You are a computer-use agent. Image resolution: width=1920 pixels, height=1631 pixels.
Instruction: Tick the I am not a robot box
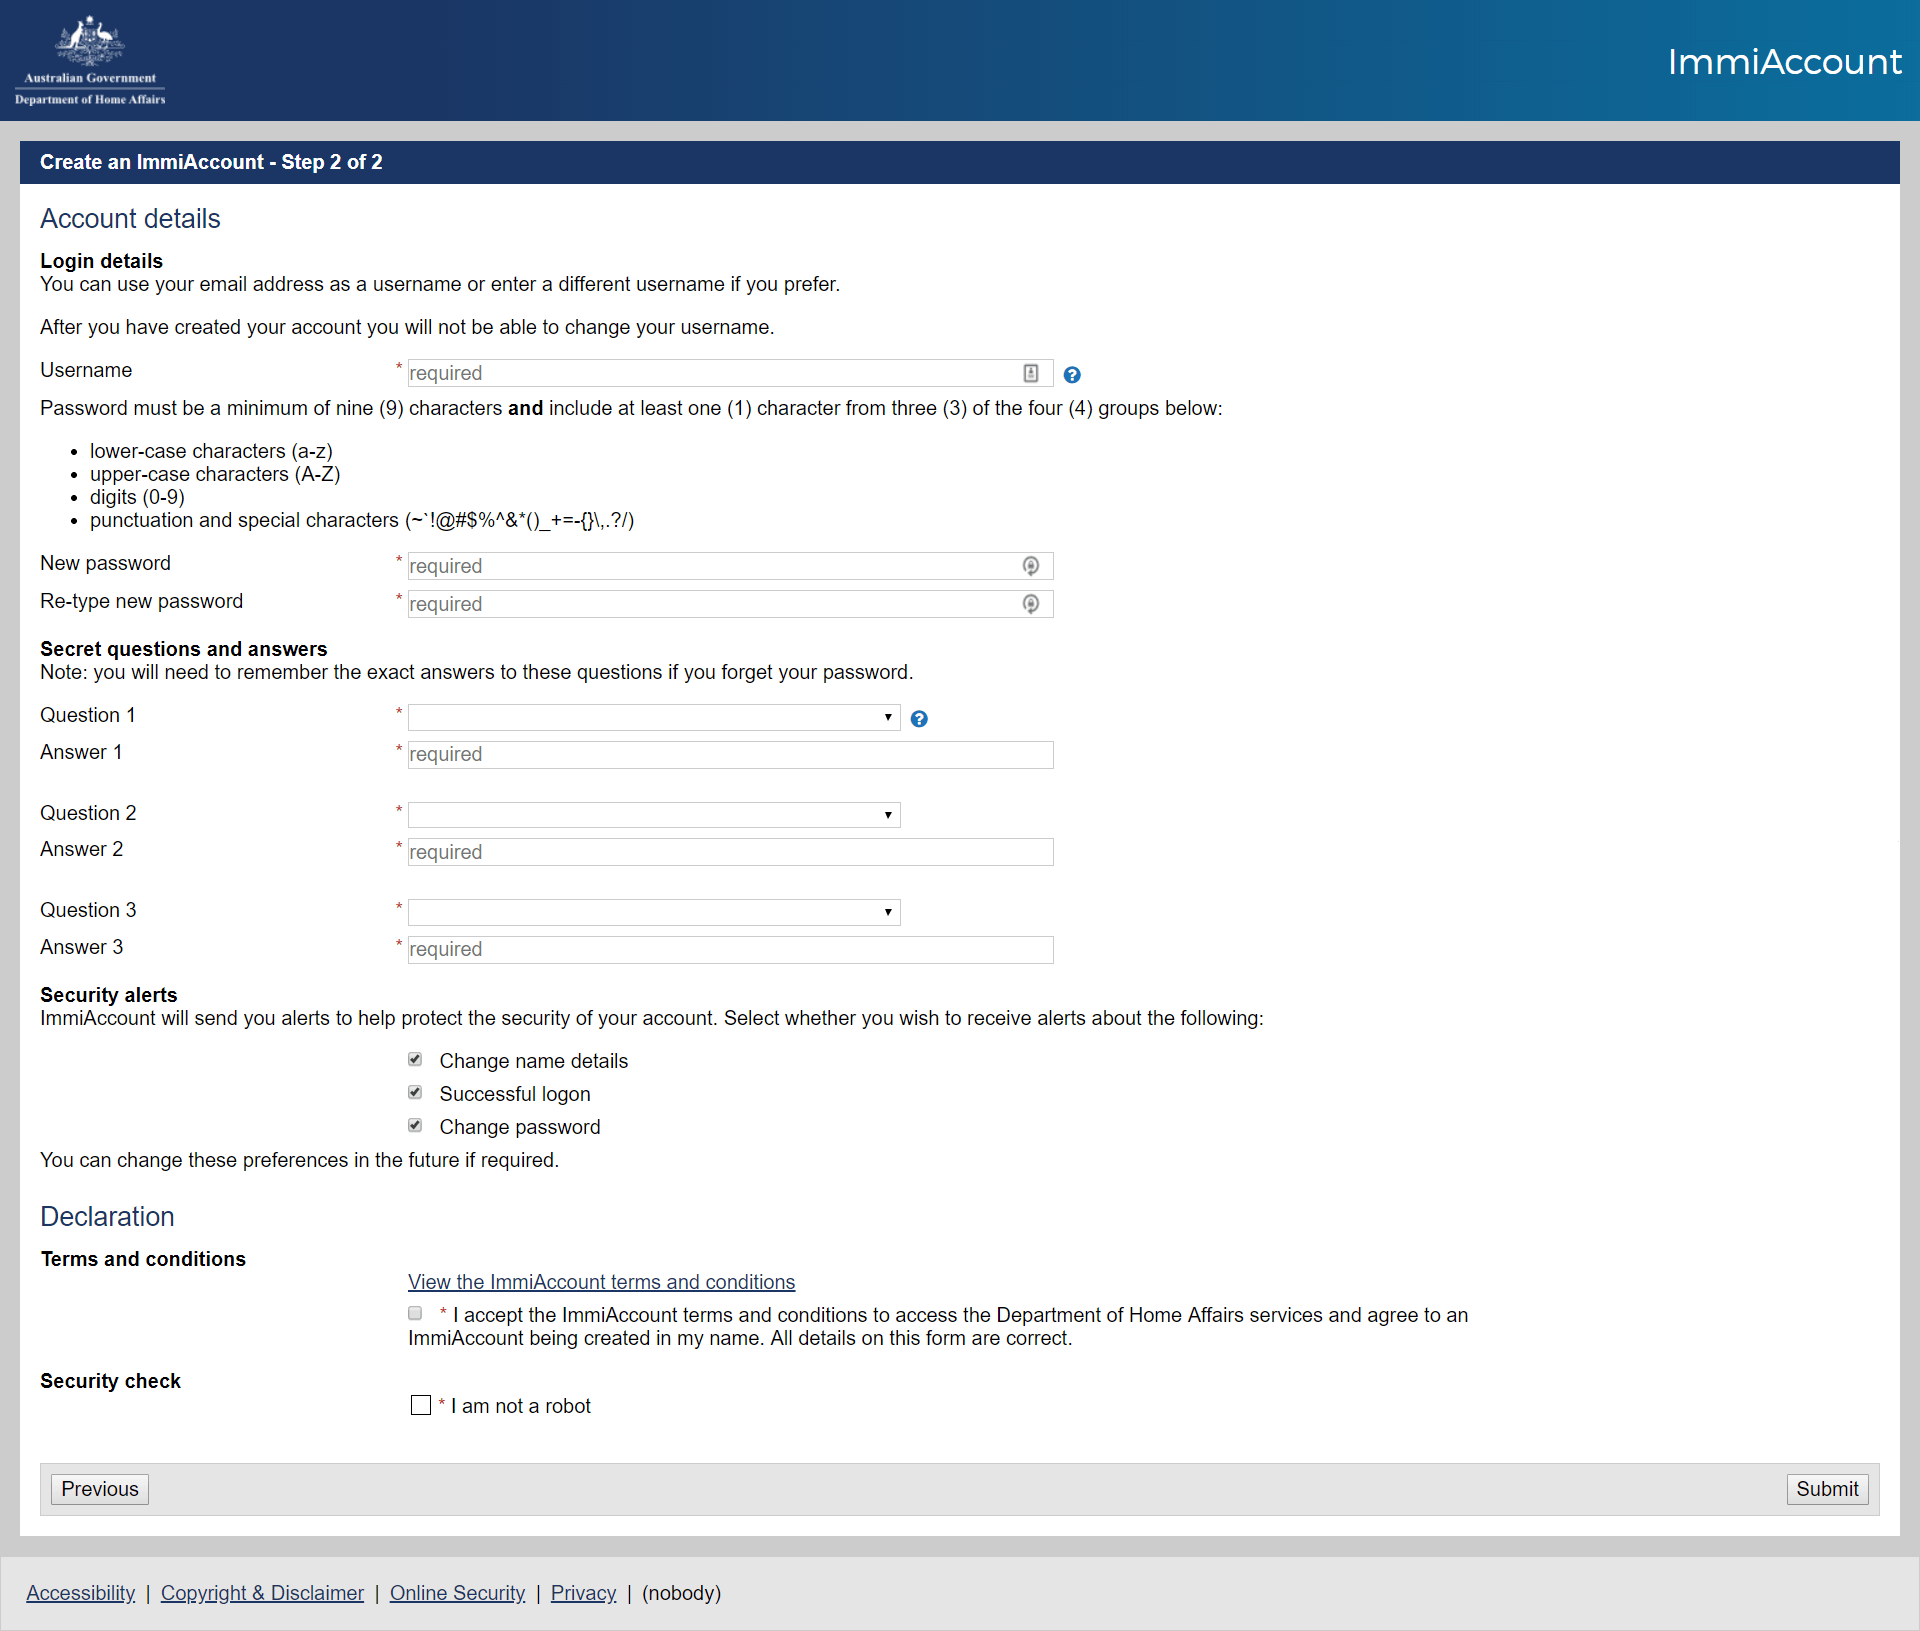(x=421, y=1405)
